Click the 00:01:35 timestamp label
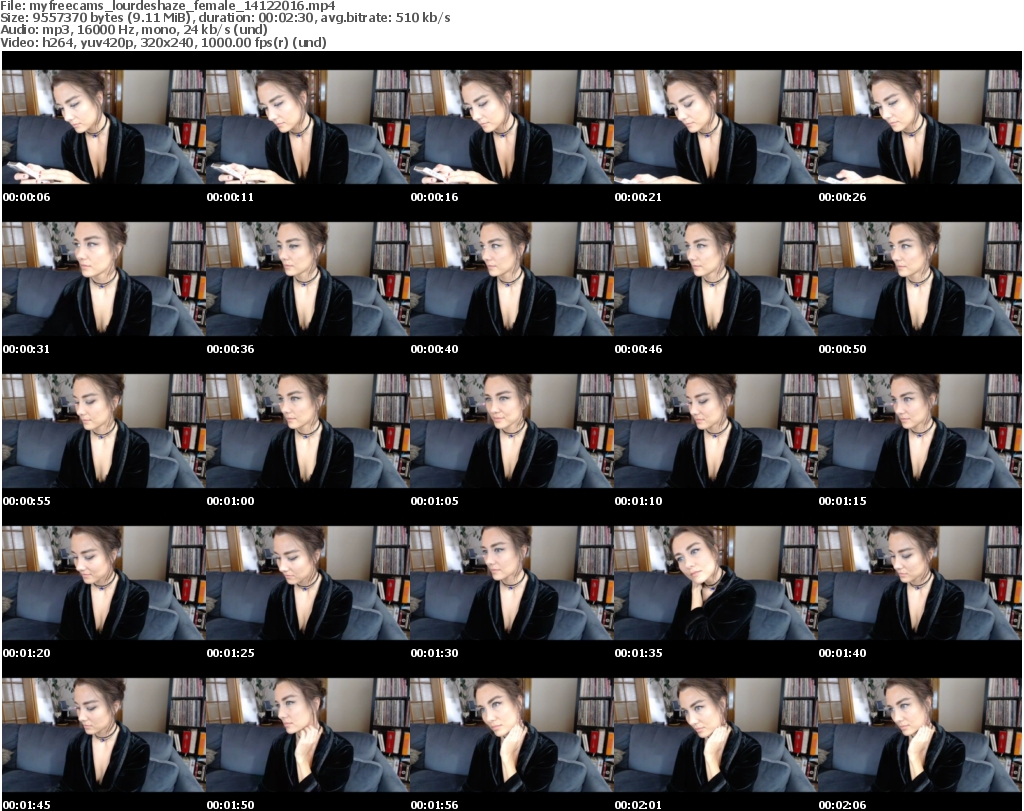 tap(638, 653)
